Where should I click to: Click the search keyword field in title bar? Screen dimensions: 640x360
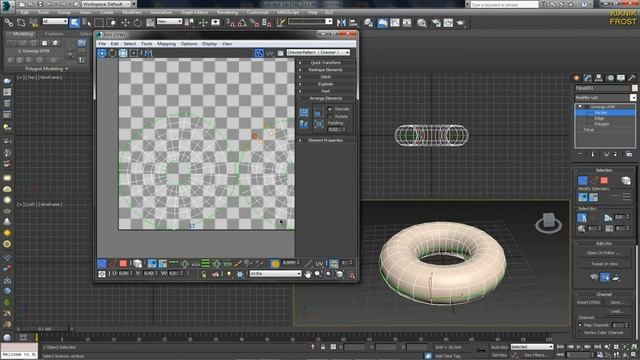(x=504, y=4)
